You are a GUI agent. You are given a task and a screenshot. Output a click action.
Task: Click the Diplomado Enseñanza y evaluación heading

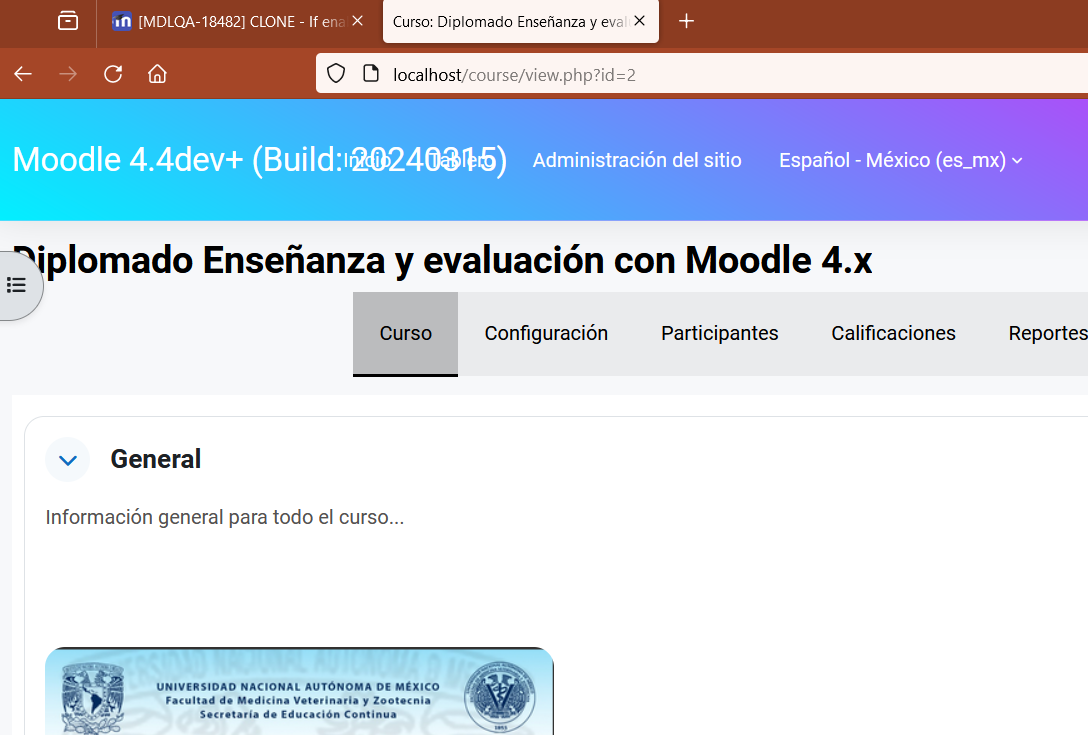[442, 261]
